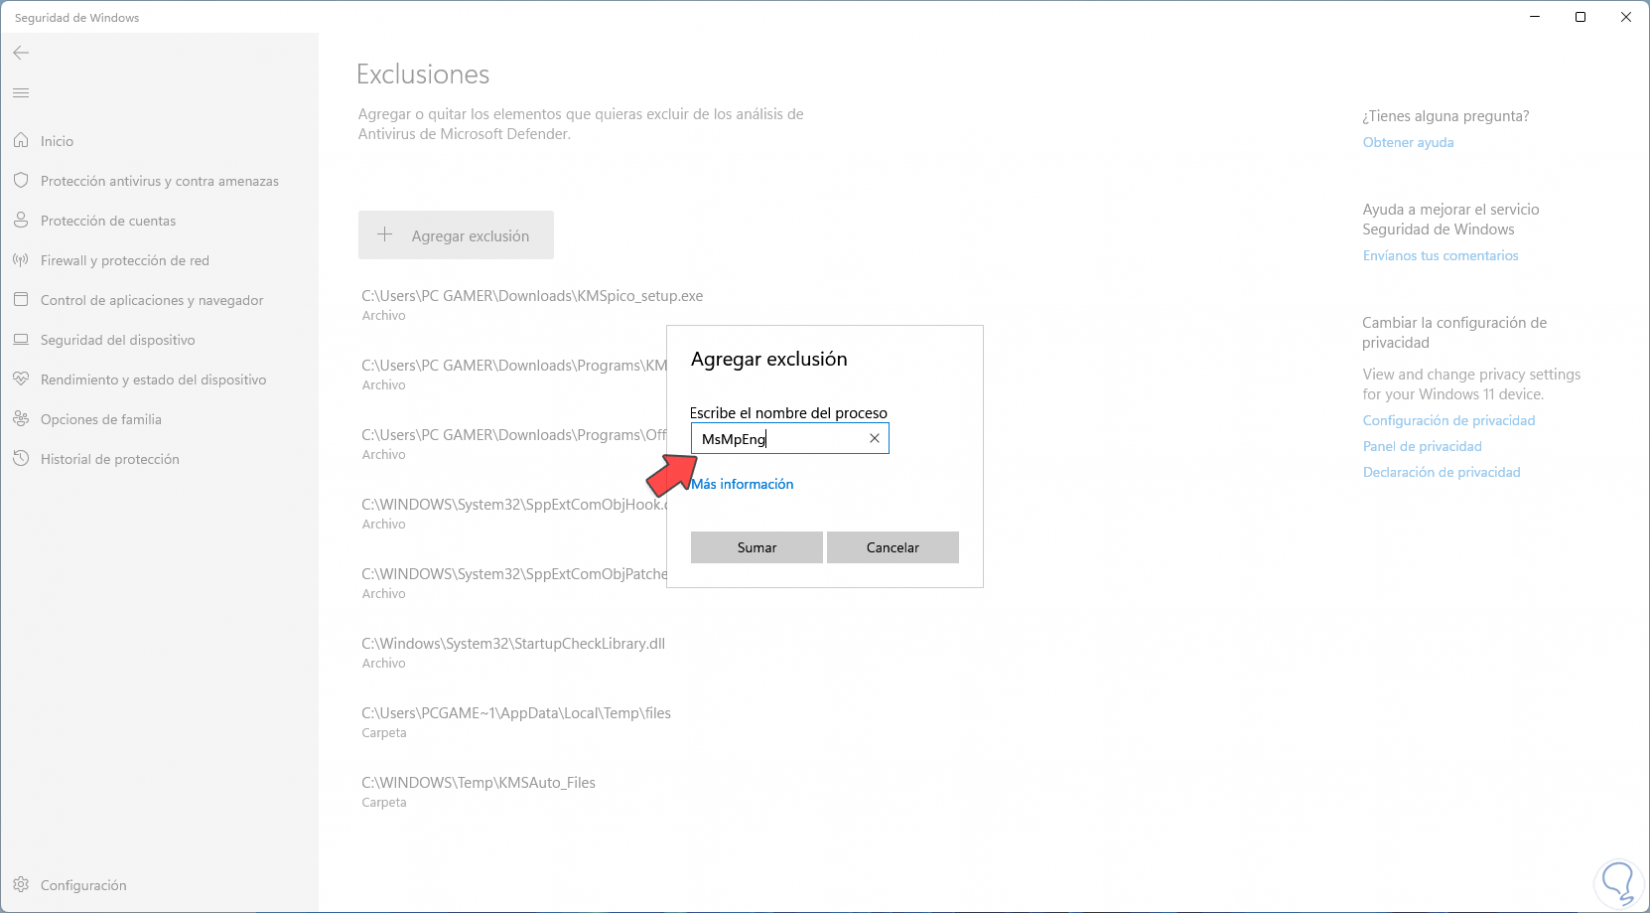Click the plus icon on Agregar exclusión
The width and height of the screenshot is (1650, 913).
(385, 235)
